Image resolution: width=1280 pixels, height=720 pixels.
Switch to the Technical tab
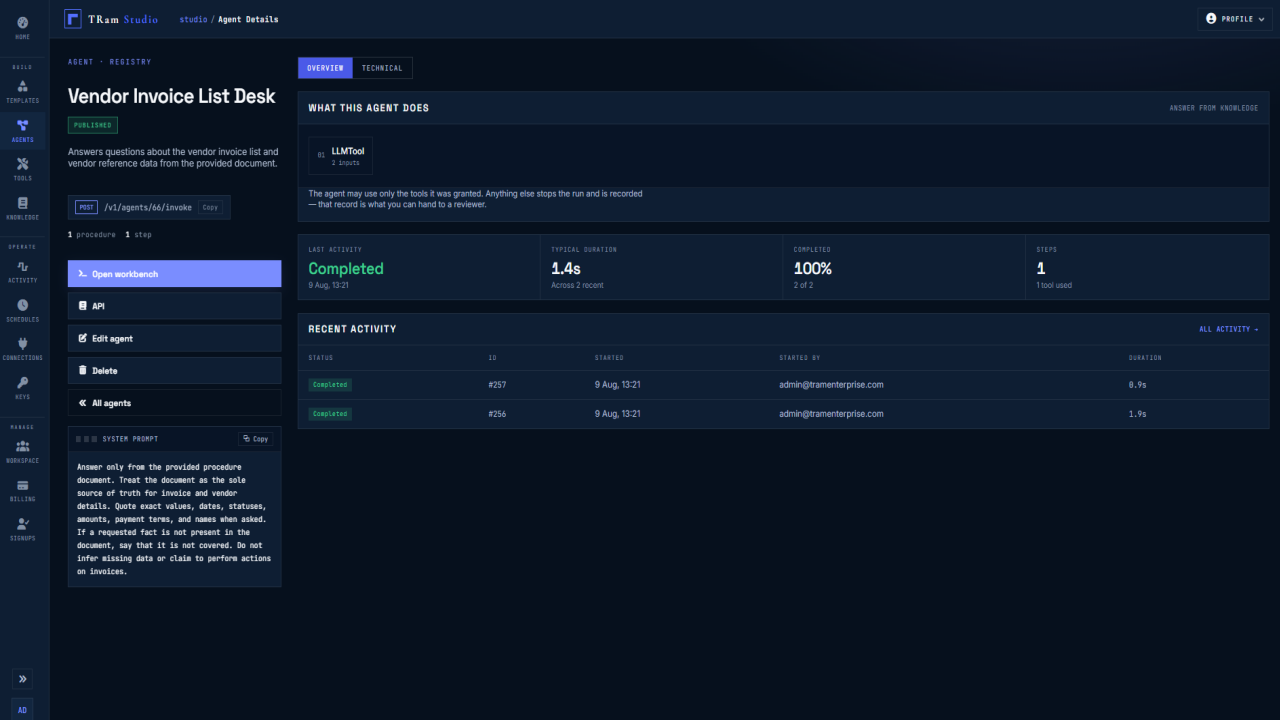[x=382, y=68]
